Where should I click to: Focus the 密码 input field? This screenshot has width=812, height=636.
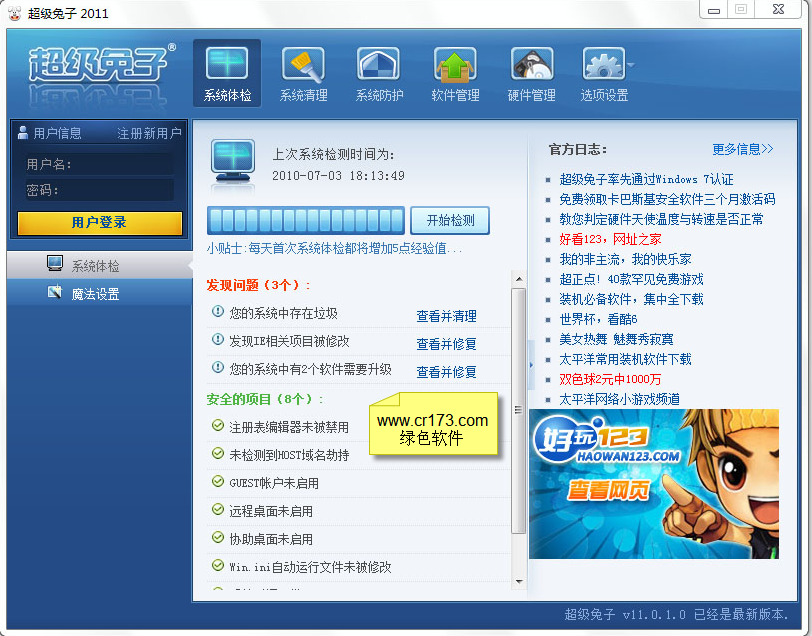click(99, 190)
